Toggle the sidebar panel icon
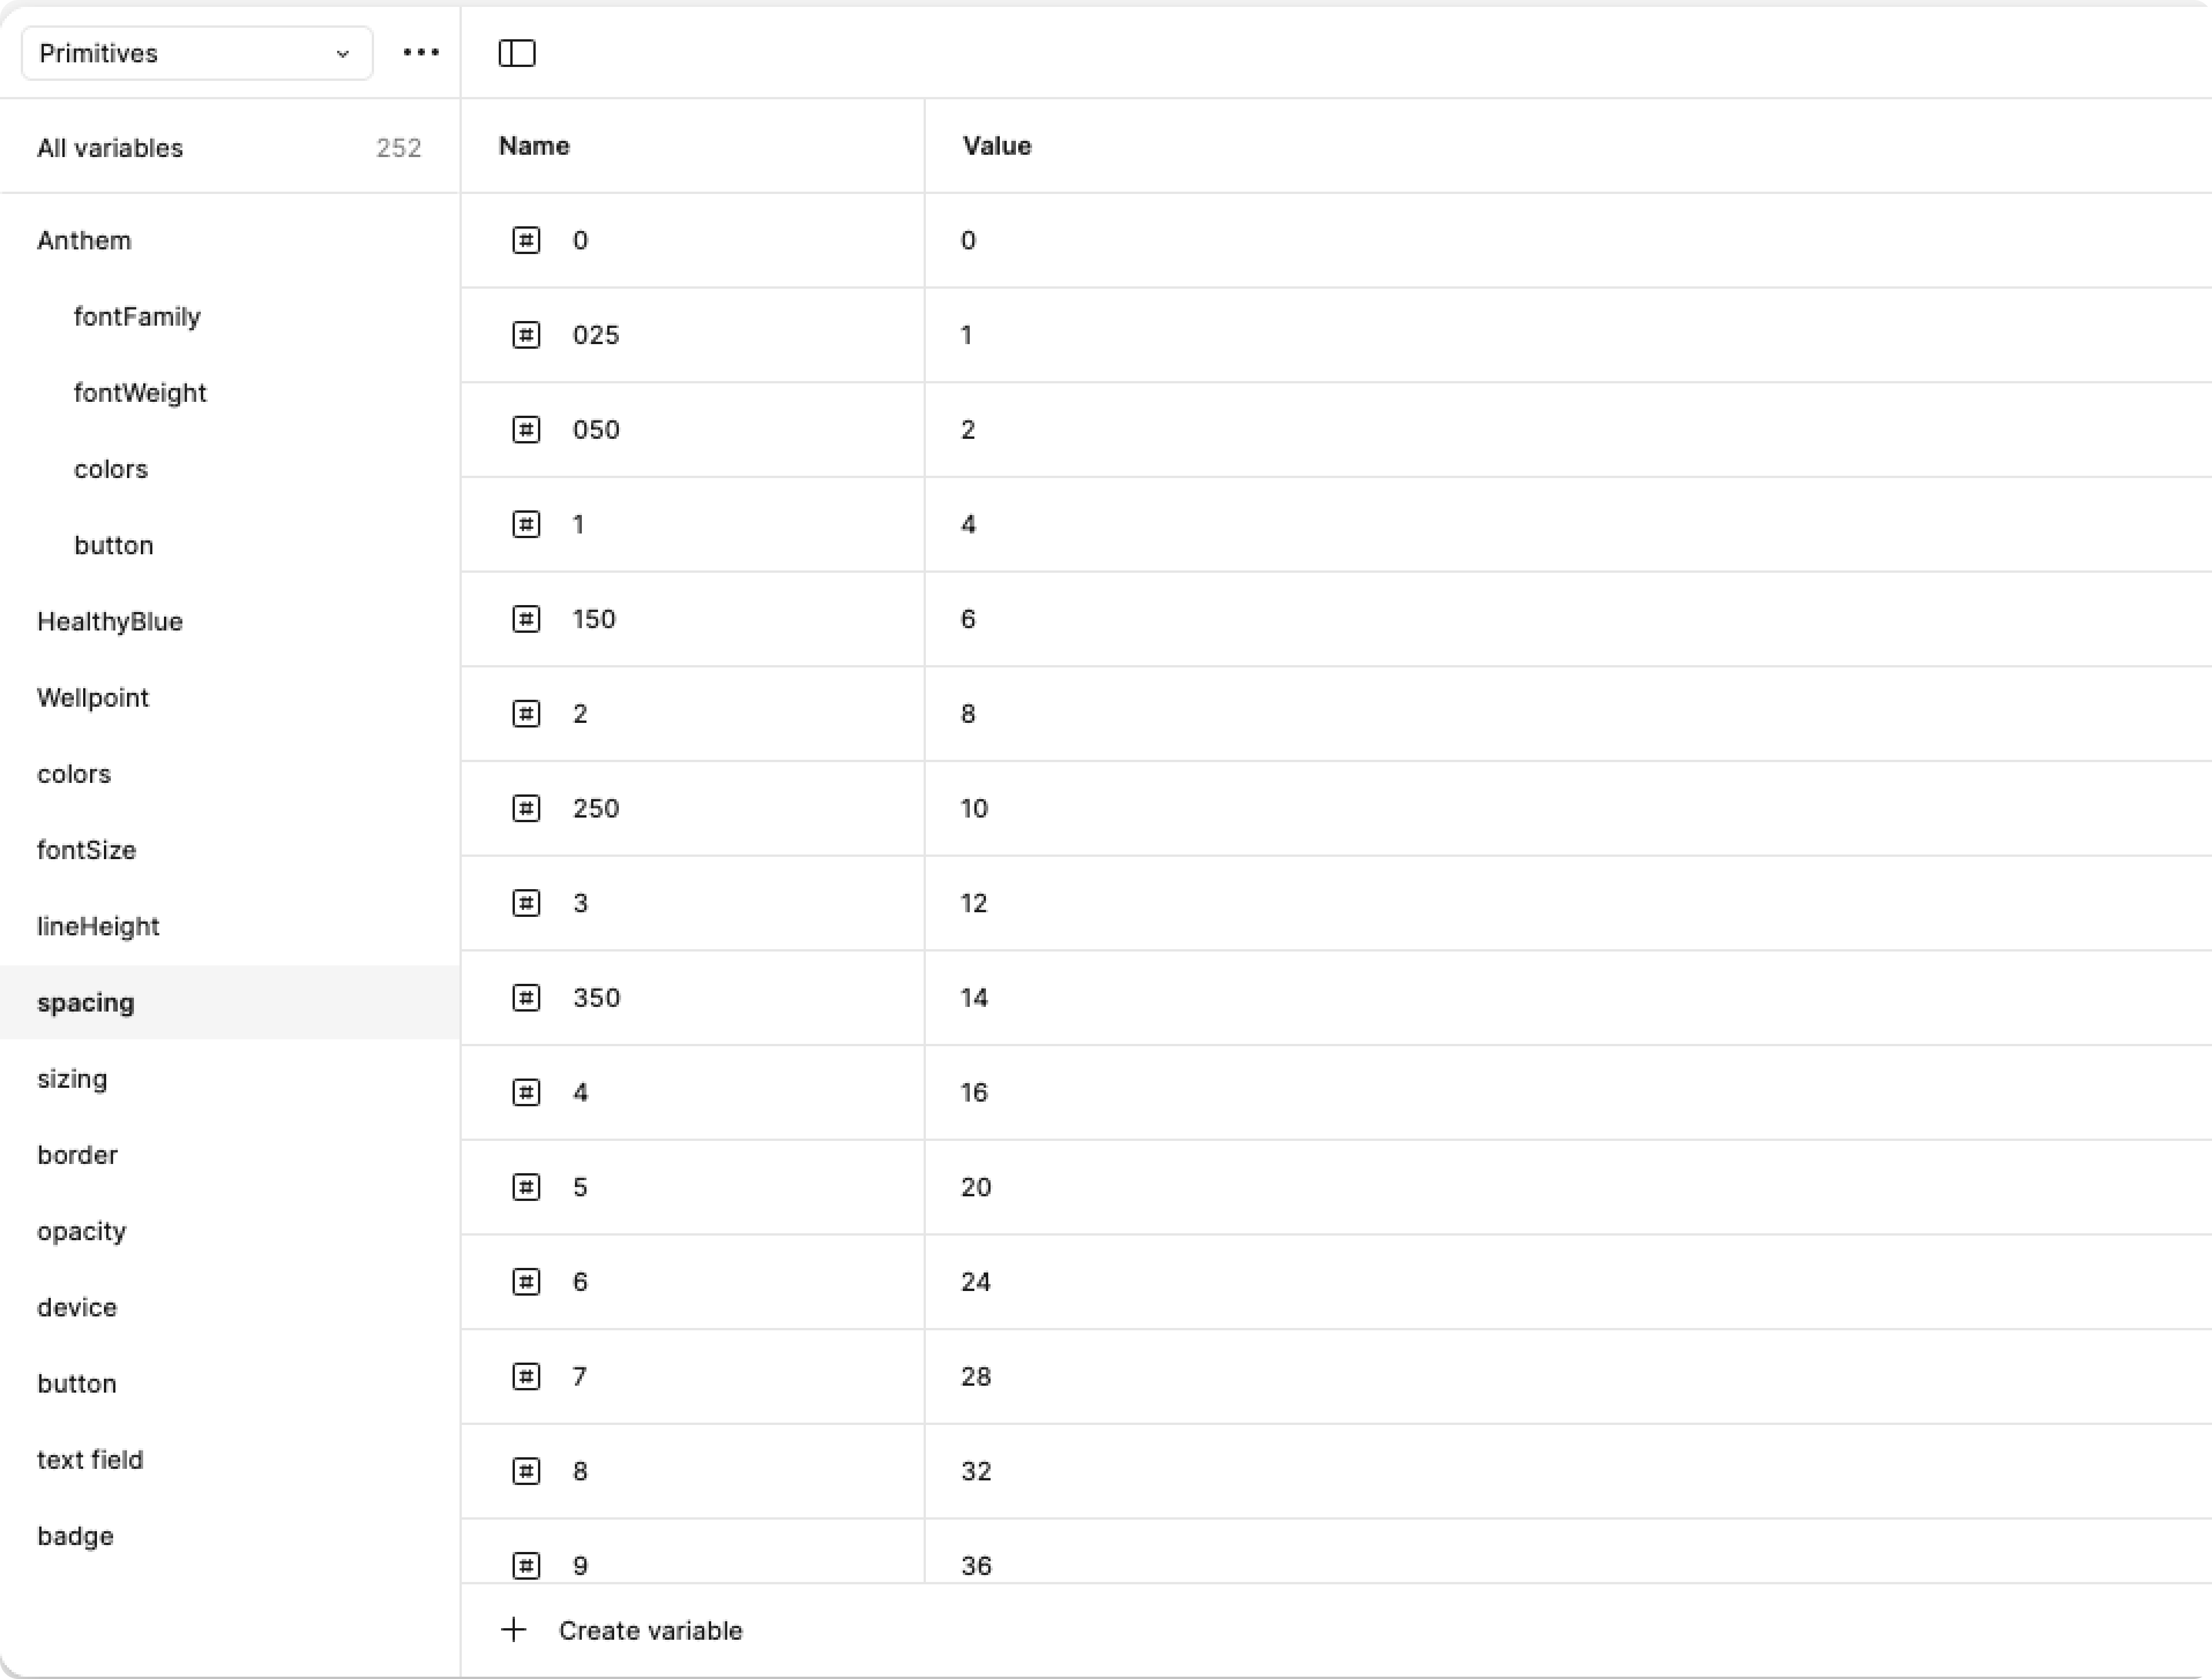The image size is (2212, 1679). pos(517,53)
